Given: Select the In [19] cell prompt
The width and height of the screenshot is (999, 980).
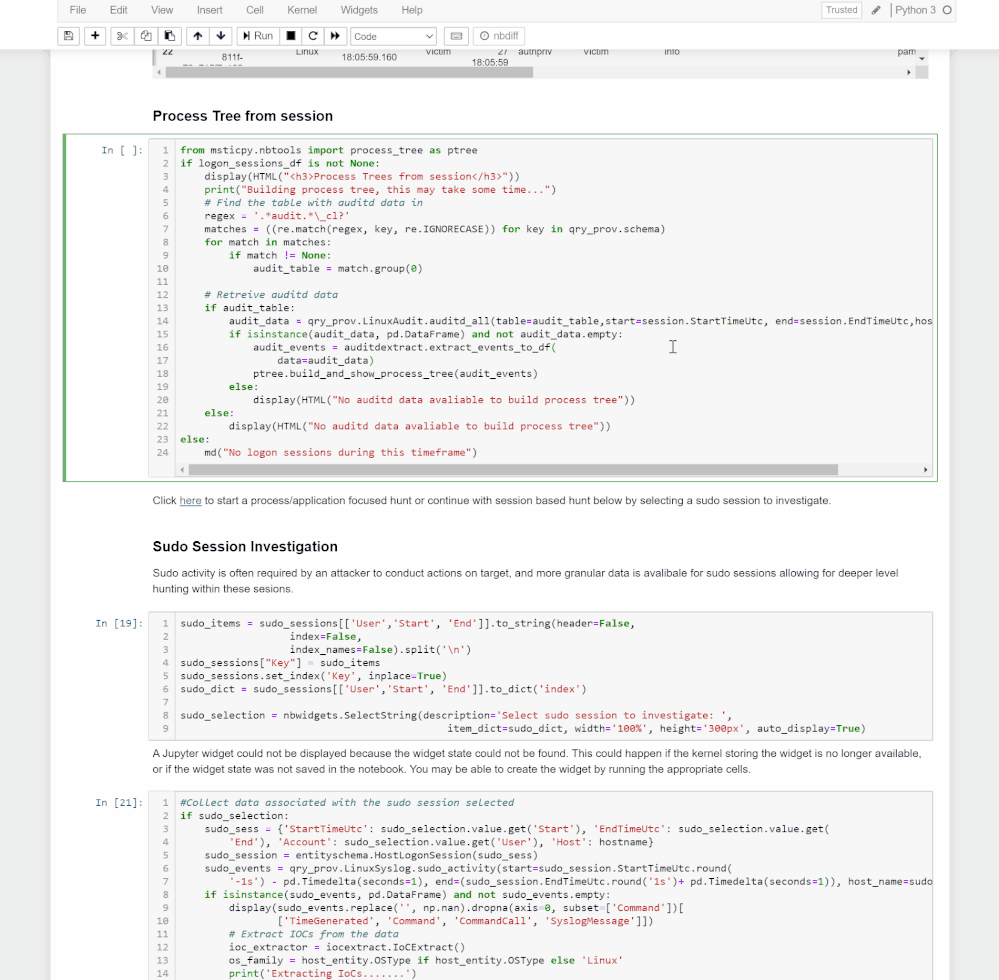Looking at the screenshot, I should [x=119, y=623].
